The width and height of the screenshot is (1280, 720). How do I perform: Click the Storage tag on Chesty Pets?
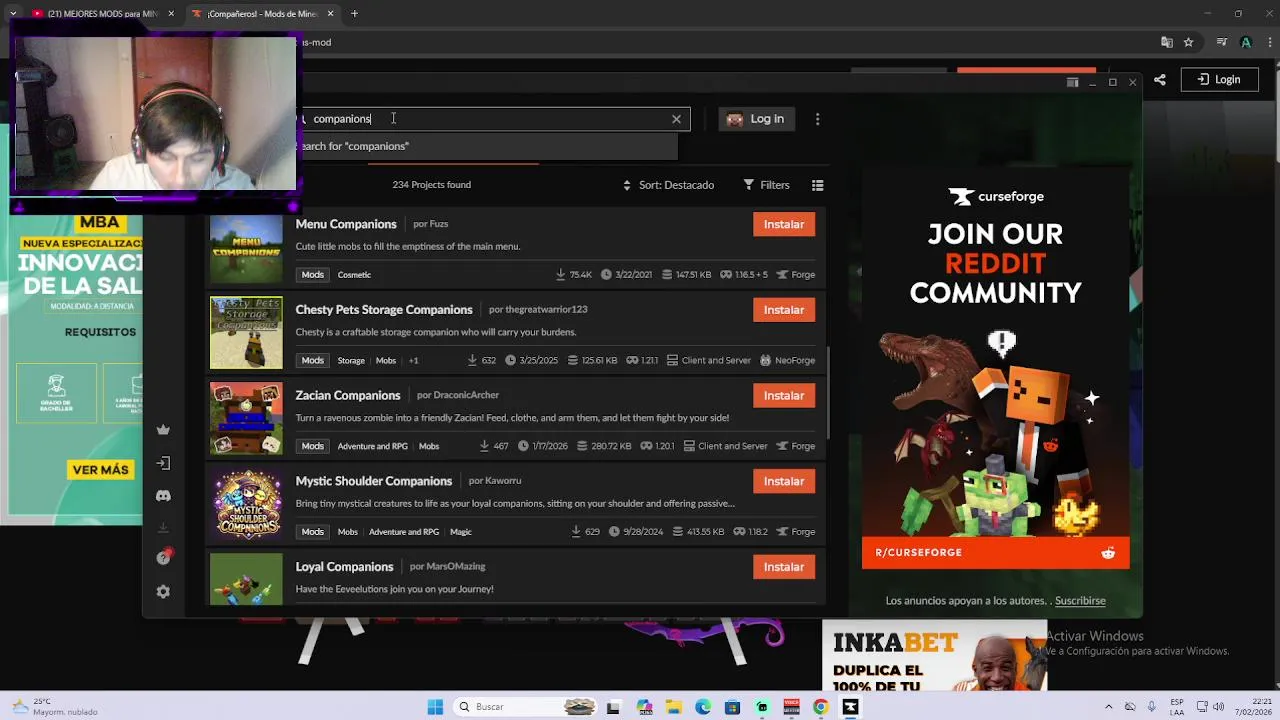pyautogui.click(x=351, y=361)
